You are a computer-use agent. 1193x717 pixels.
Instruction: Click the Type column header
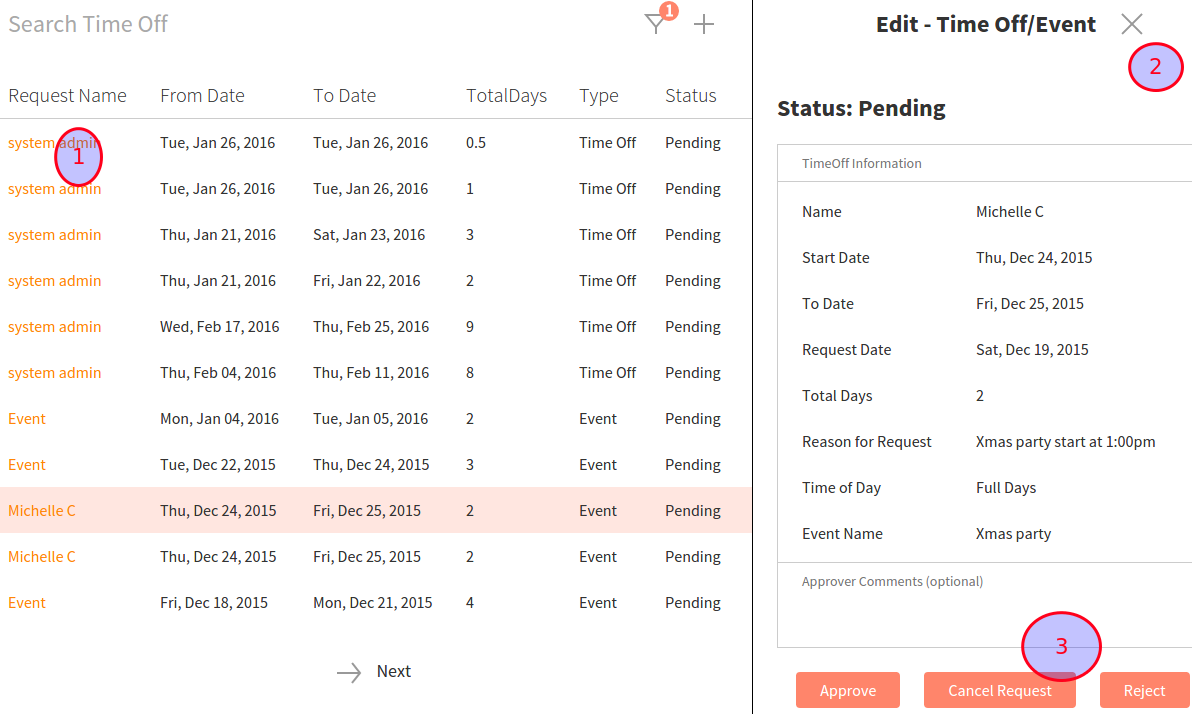(x=598, y=96)
